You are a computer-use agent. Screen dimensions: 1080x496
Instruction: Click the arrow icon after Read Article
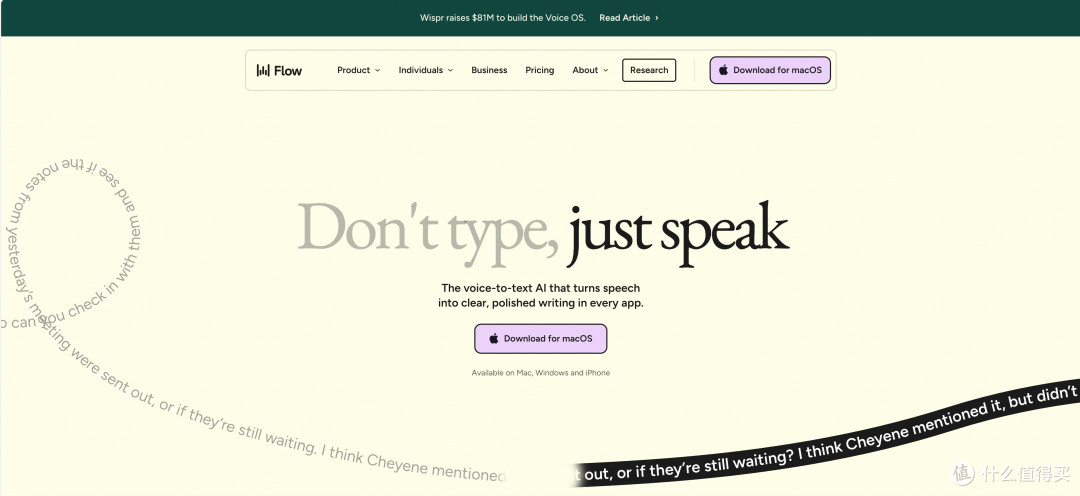(656, 18)
